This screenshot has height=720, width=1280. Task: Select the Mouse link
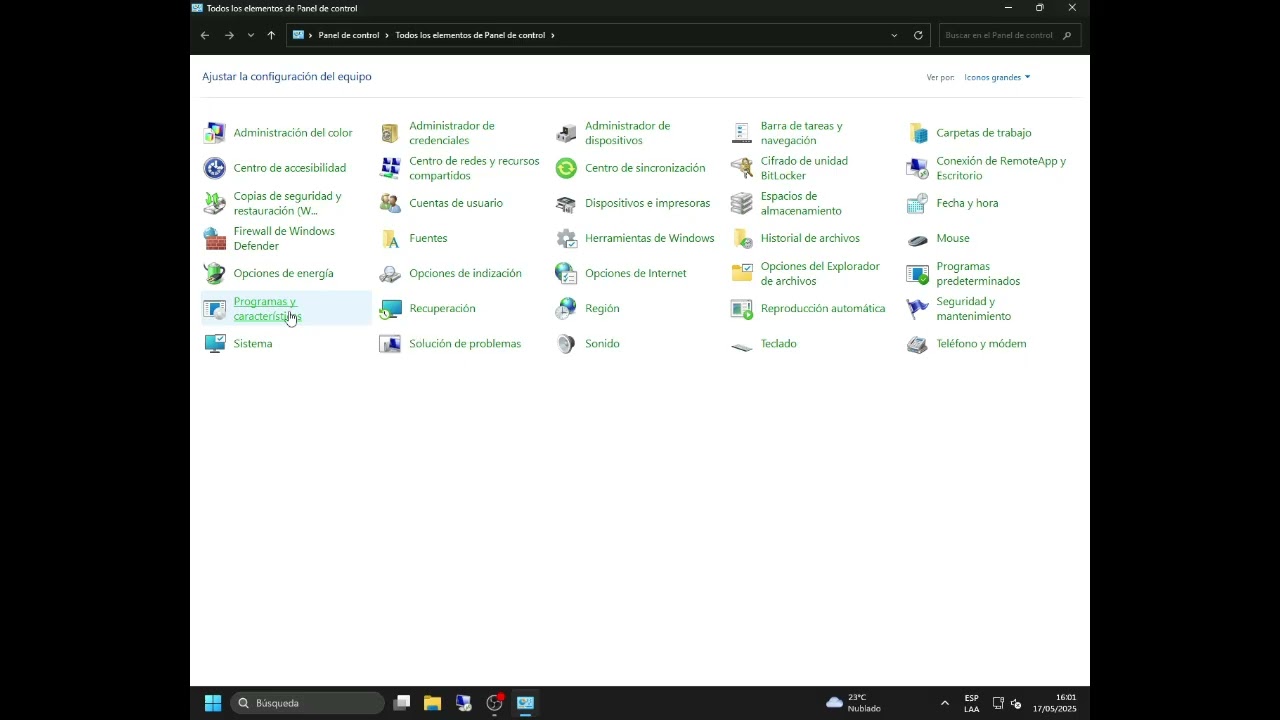pyautogui.click(x=953, y=238)
